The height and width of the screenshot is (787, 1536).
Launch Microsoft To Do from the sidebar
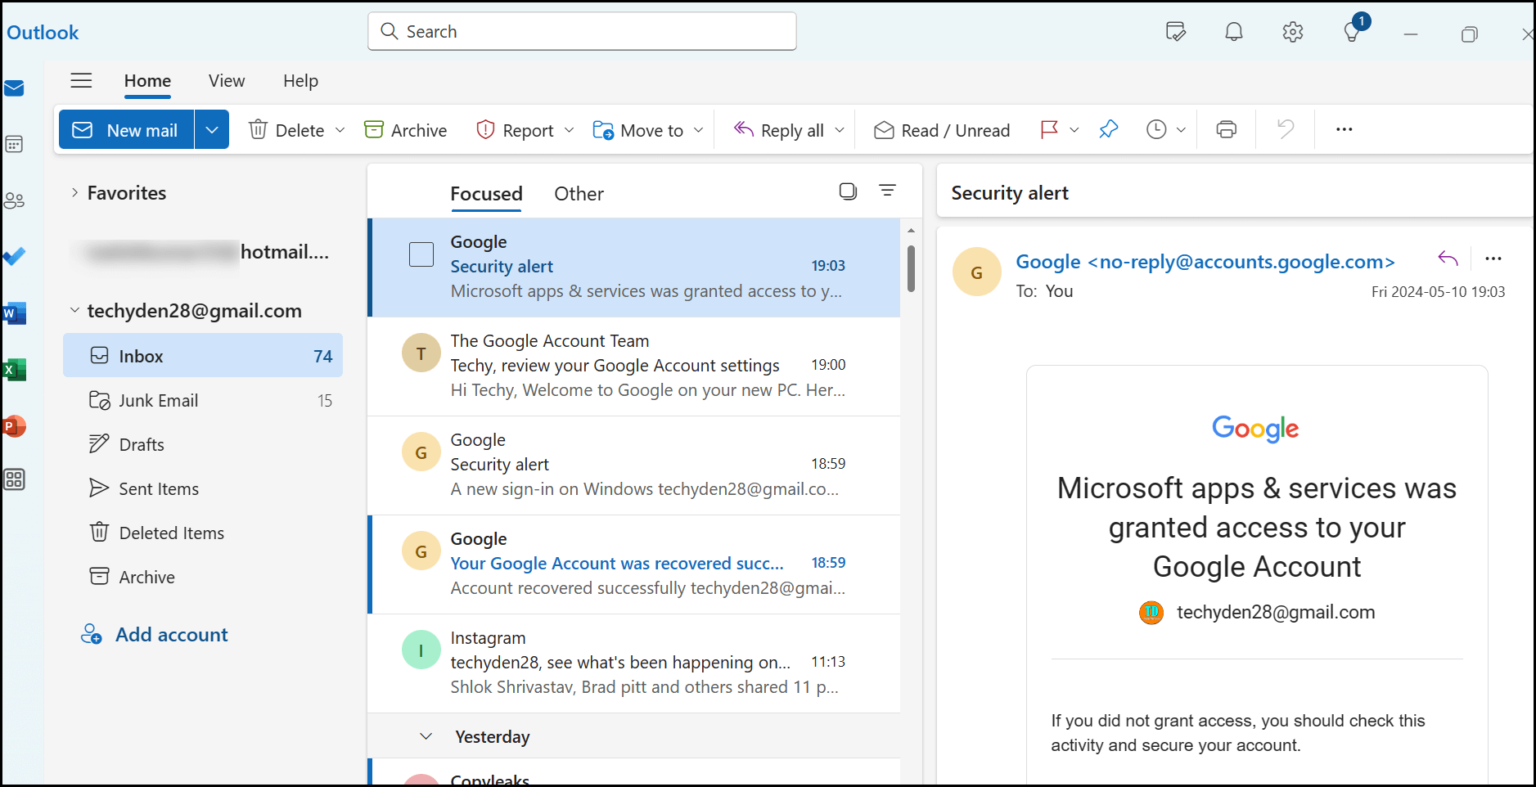tap(15, 255)
